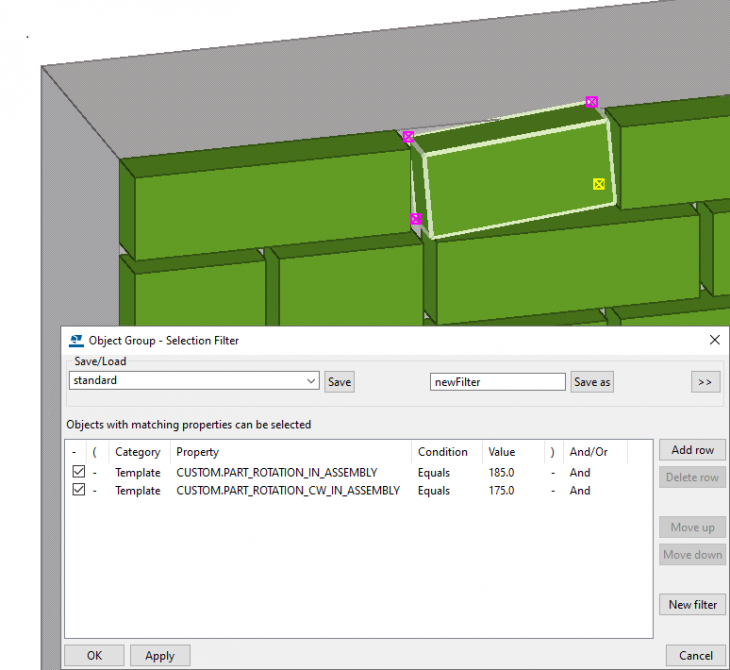Click the Value column header
730x670 pixels.
click(501, 452)
